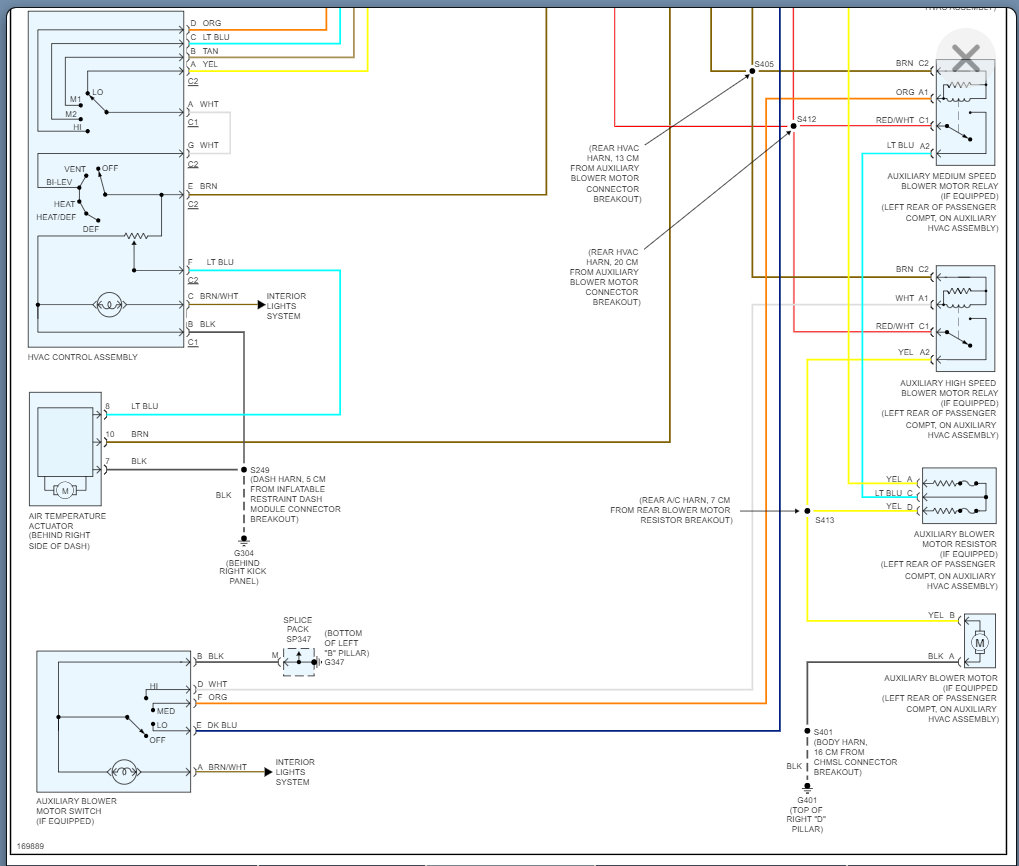
Task: Click the G401 ground label
Action: (x=807, y=800)
